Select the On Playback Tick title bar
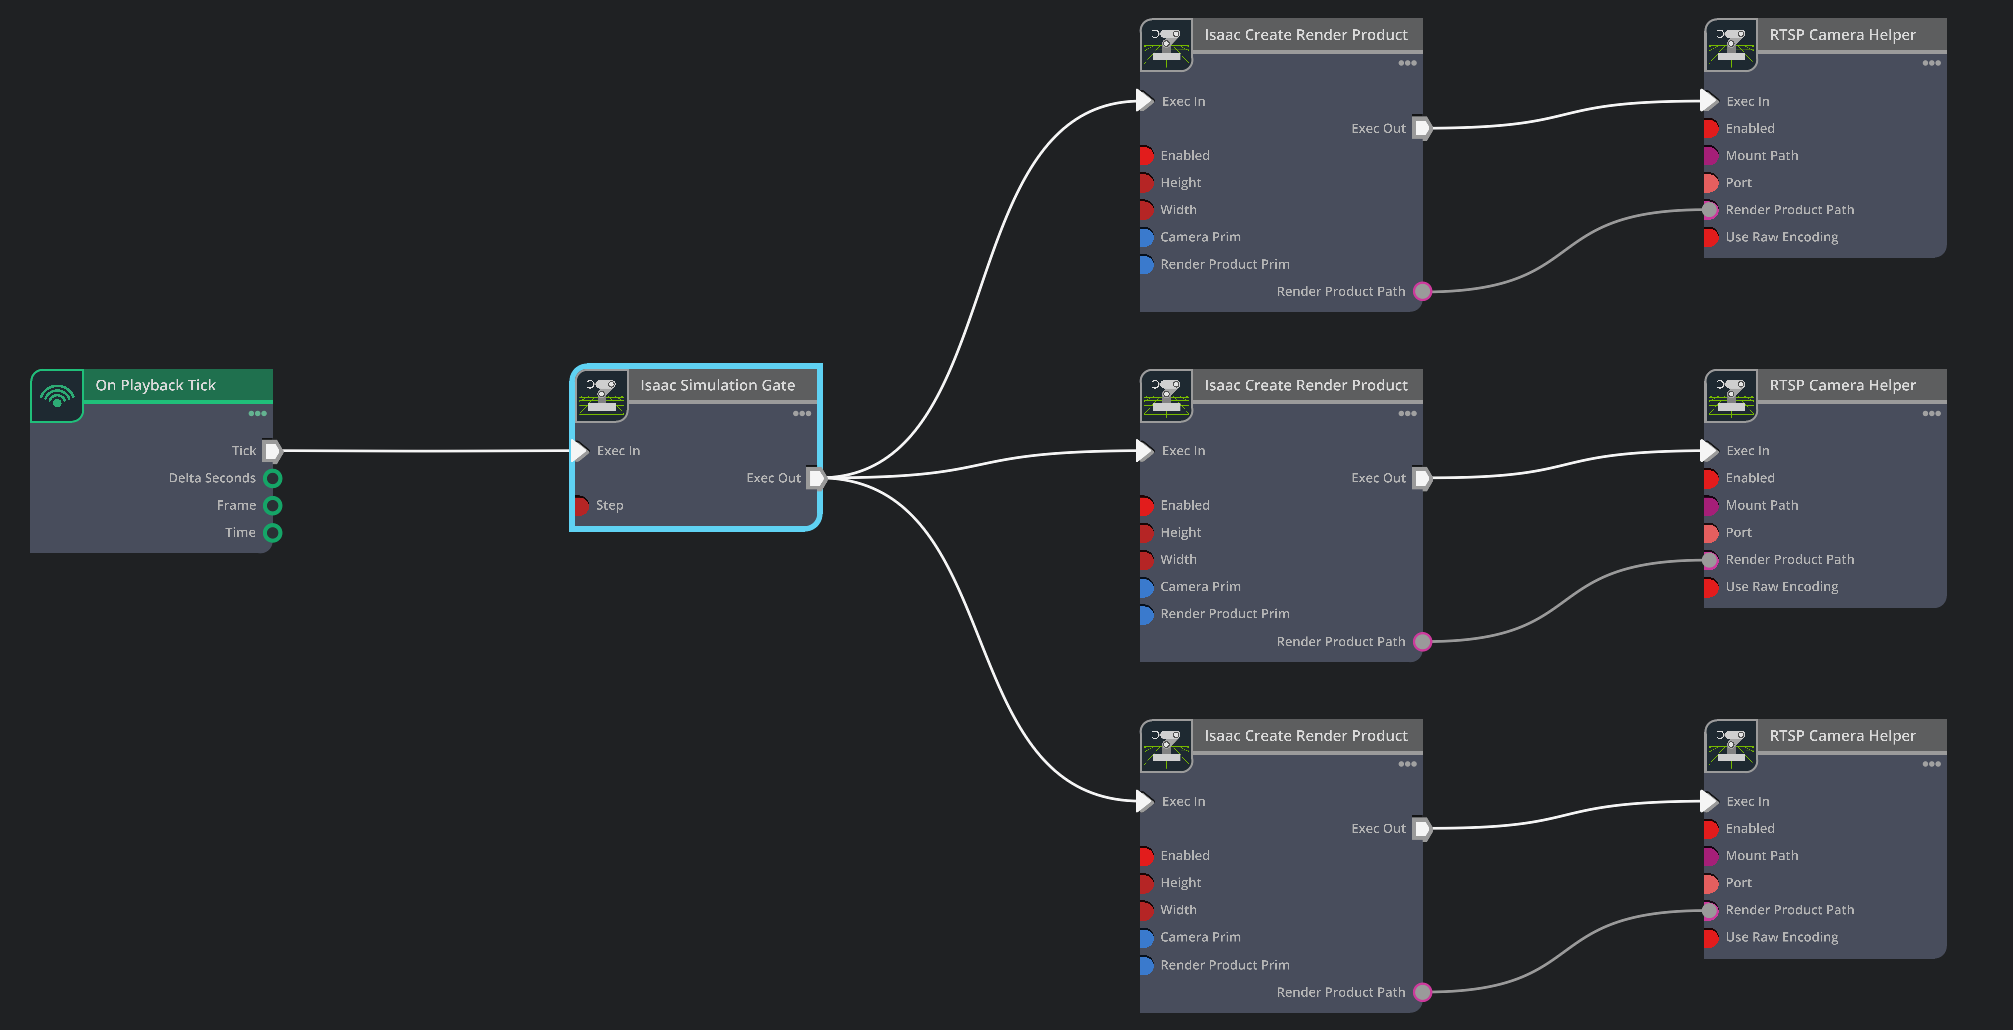The width and height of the screenshot is (2013, 1030). point(177,385)
